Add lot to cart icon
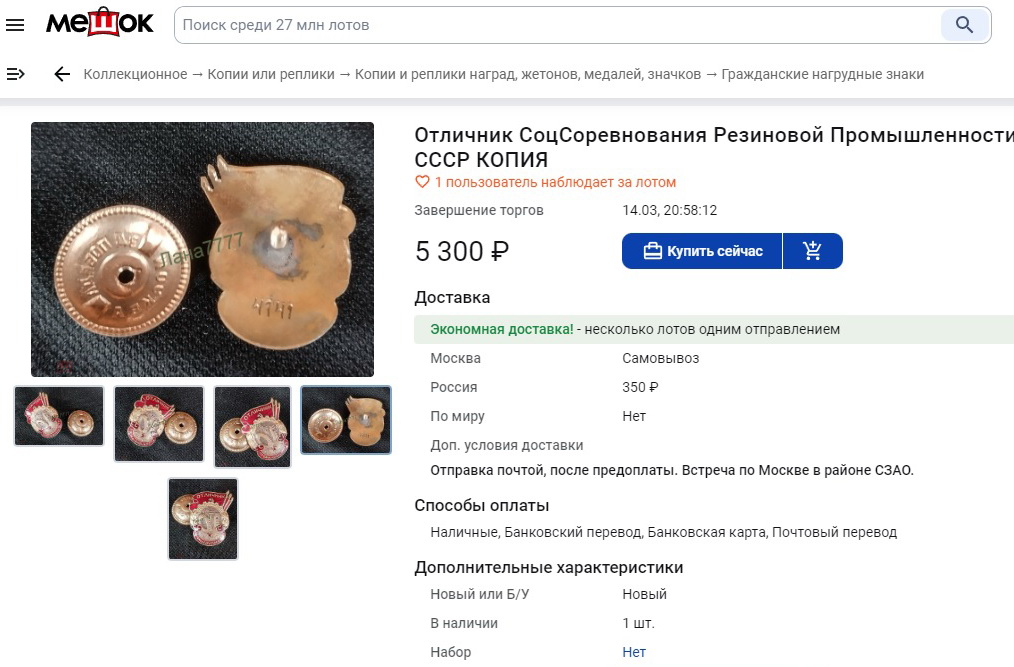The image size is (1014, 667). 812,251
